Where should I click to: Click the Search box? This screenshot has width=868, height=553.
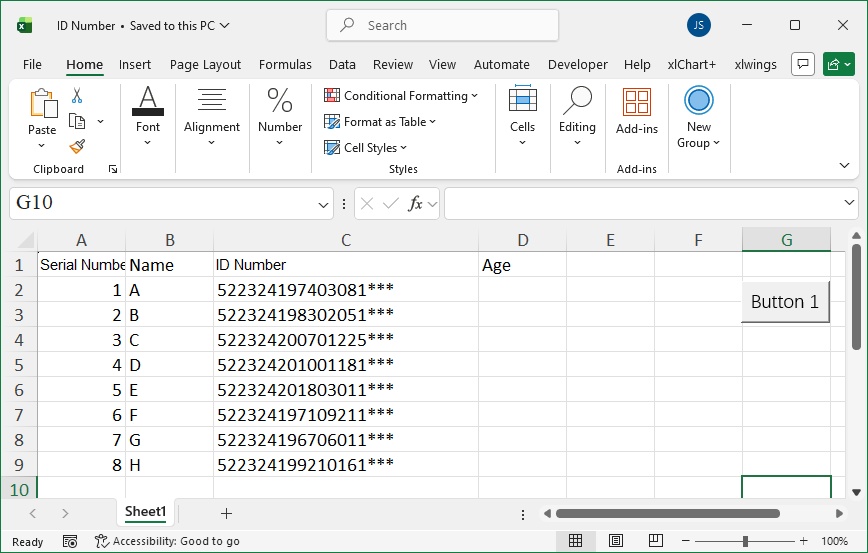tap(442, 25)
